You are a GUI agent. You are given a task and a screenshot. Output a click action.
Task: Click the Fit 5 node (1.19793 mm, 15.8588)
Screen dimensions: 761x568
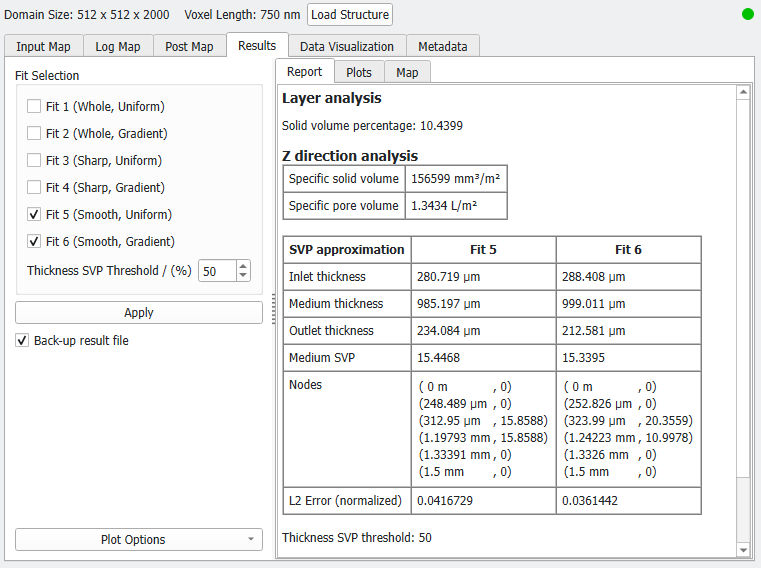click(483, 438)
